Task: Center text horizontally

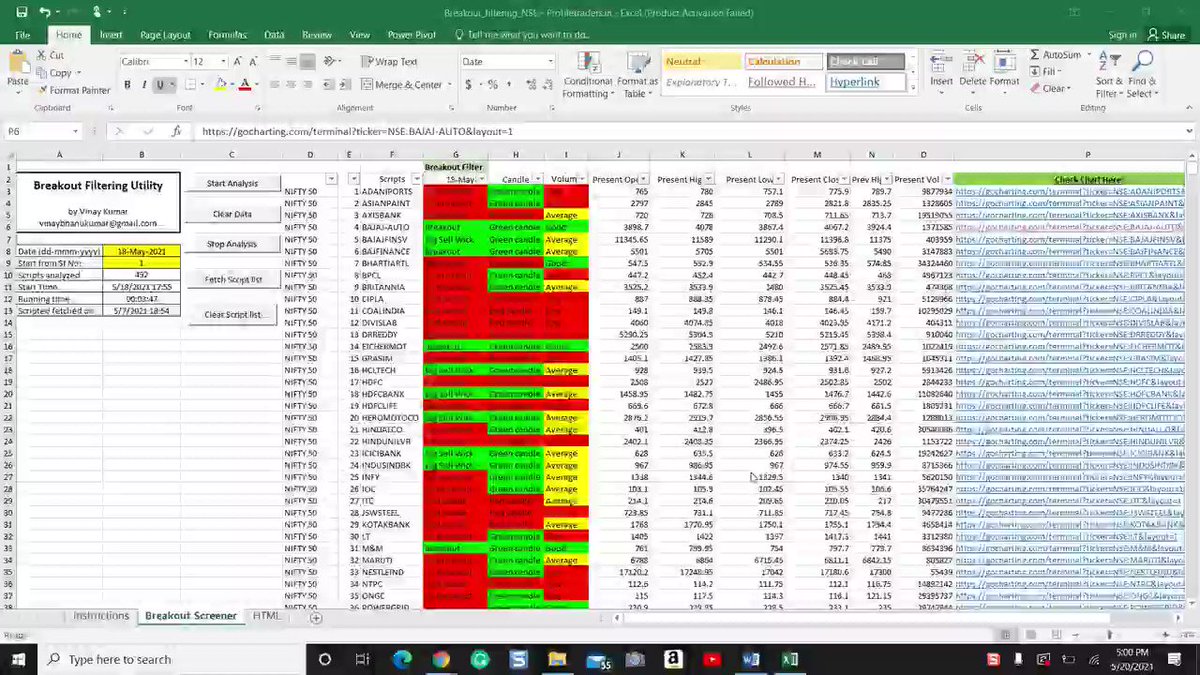Action: [x=293, y=85]
